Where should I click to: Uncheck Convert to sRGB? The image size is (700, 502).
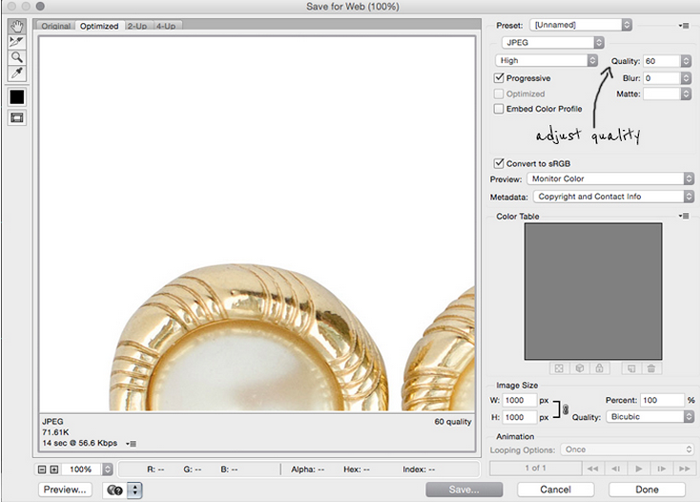coord(499,163)
